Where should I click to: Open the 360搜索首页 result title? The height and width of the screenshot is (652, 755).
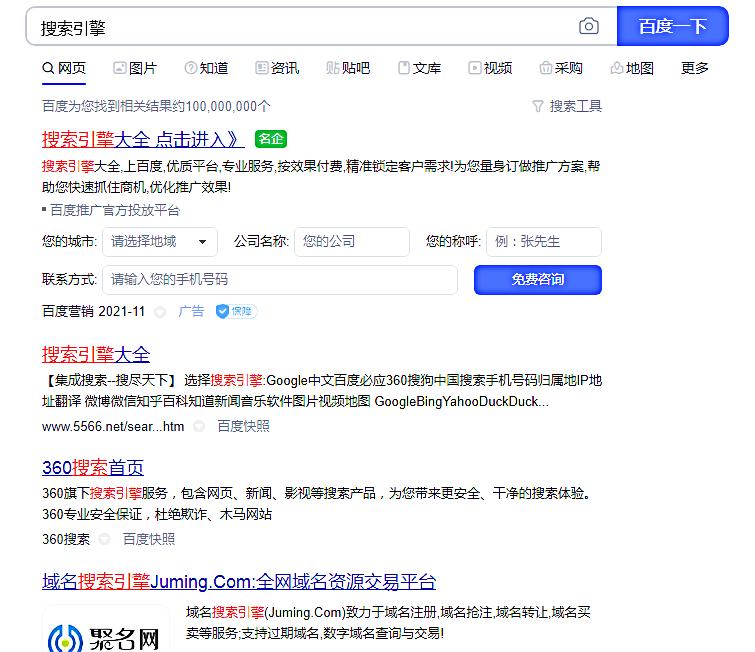click(93, 468)
